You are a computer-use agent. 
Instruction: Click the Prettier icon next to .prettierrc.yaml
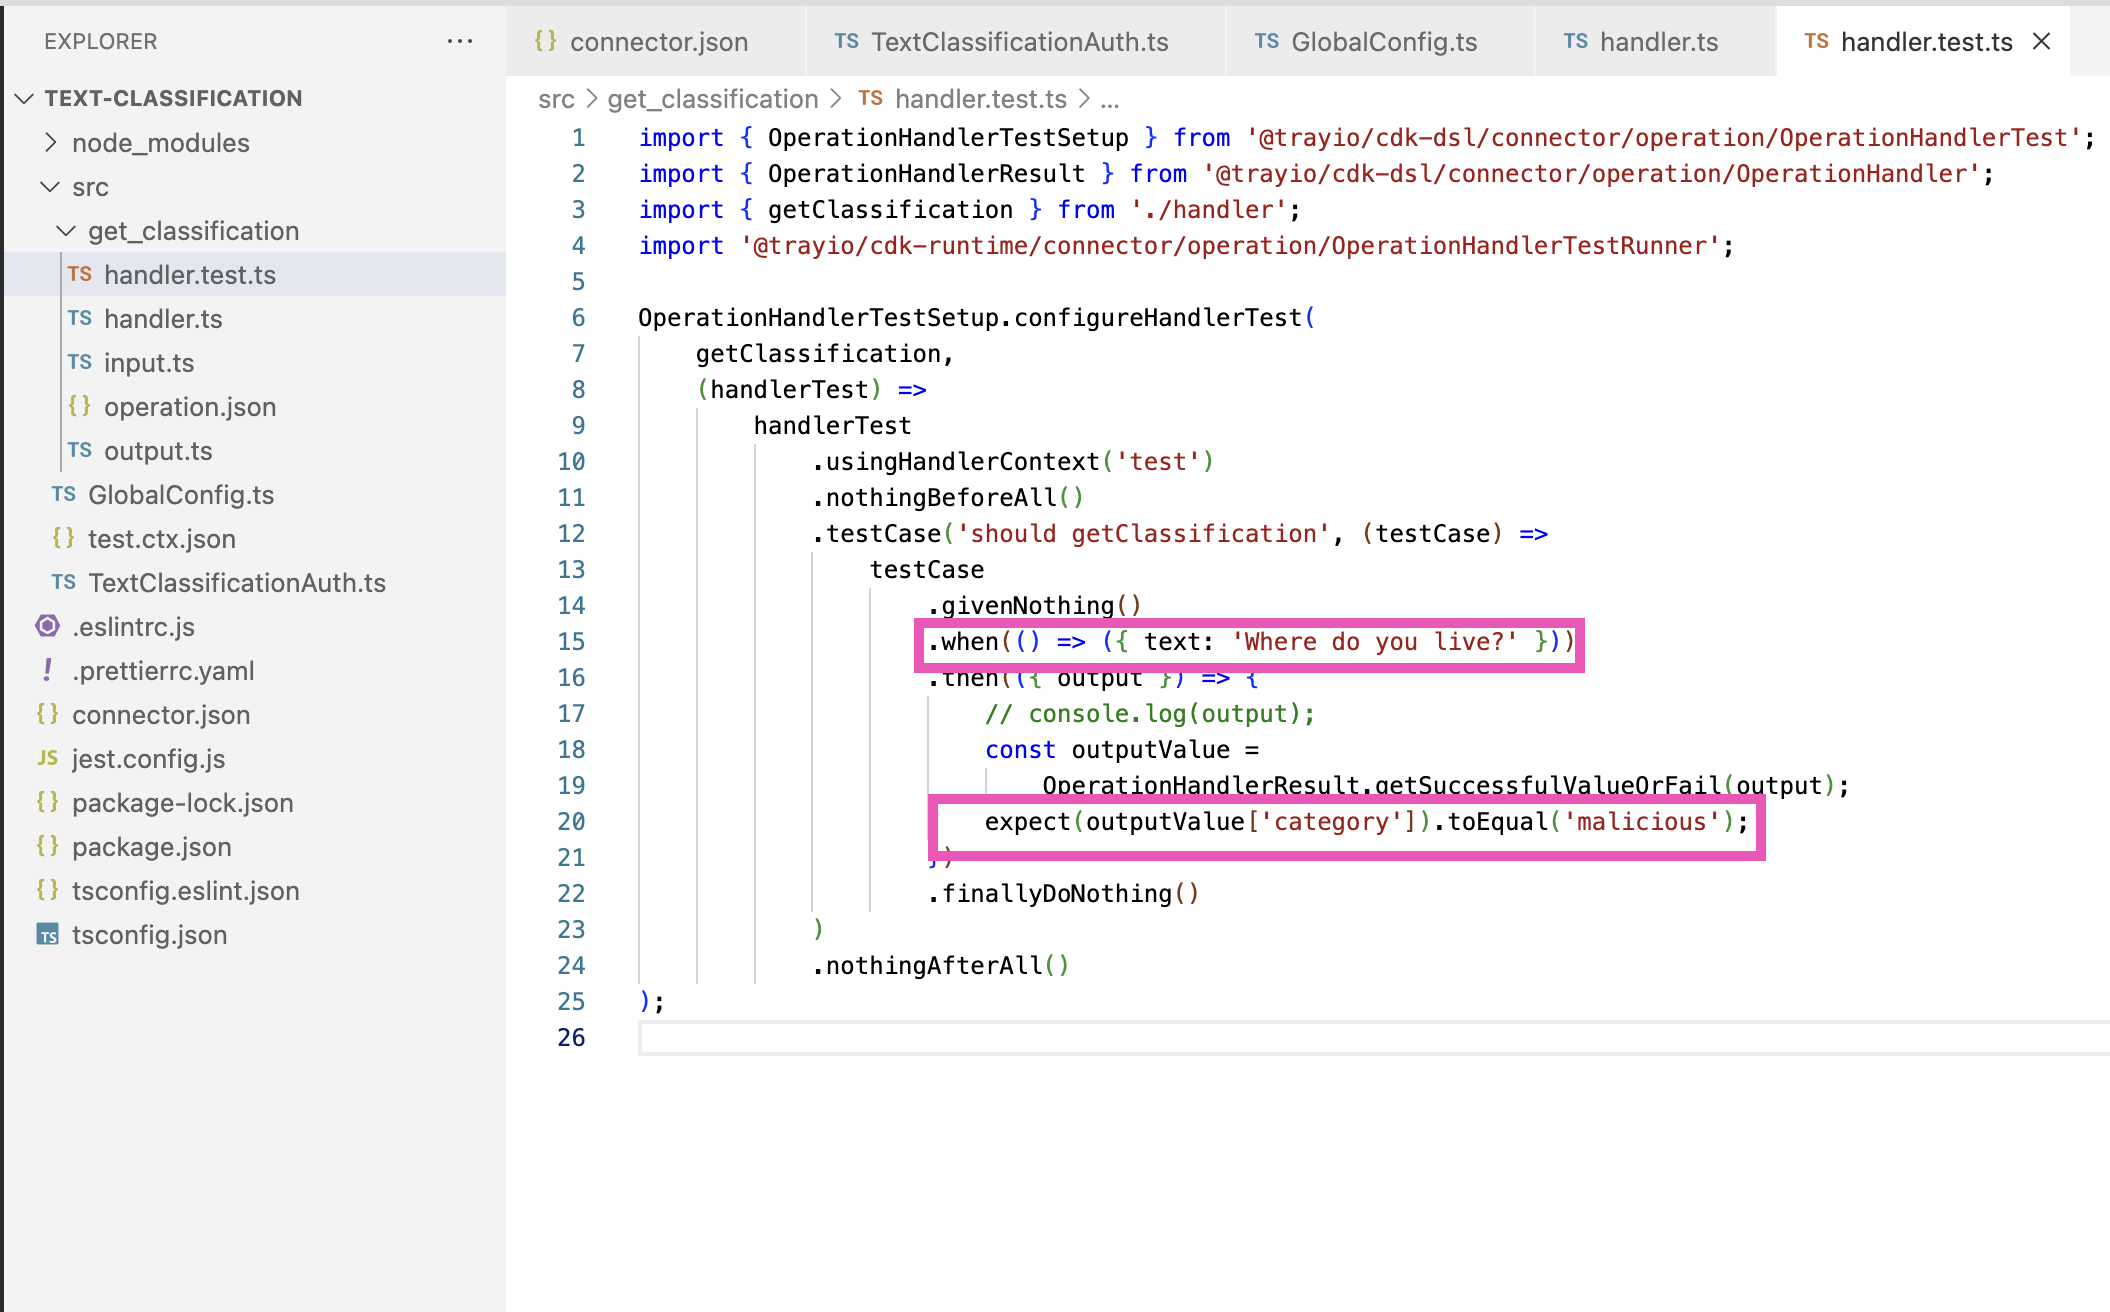point(47,670)
